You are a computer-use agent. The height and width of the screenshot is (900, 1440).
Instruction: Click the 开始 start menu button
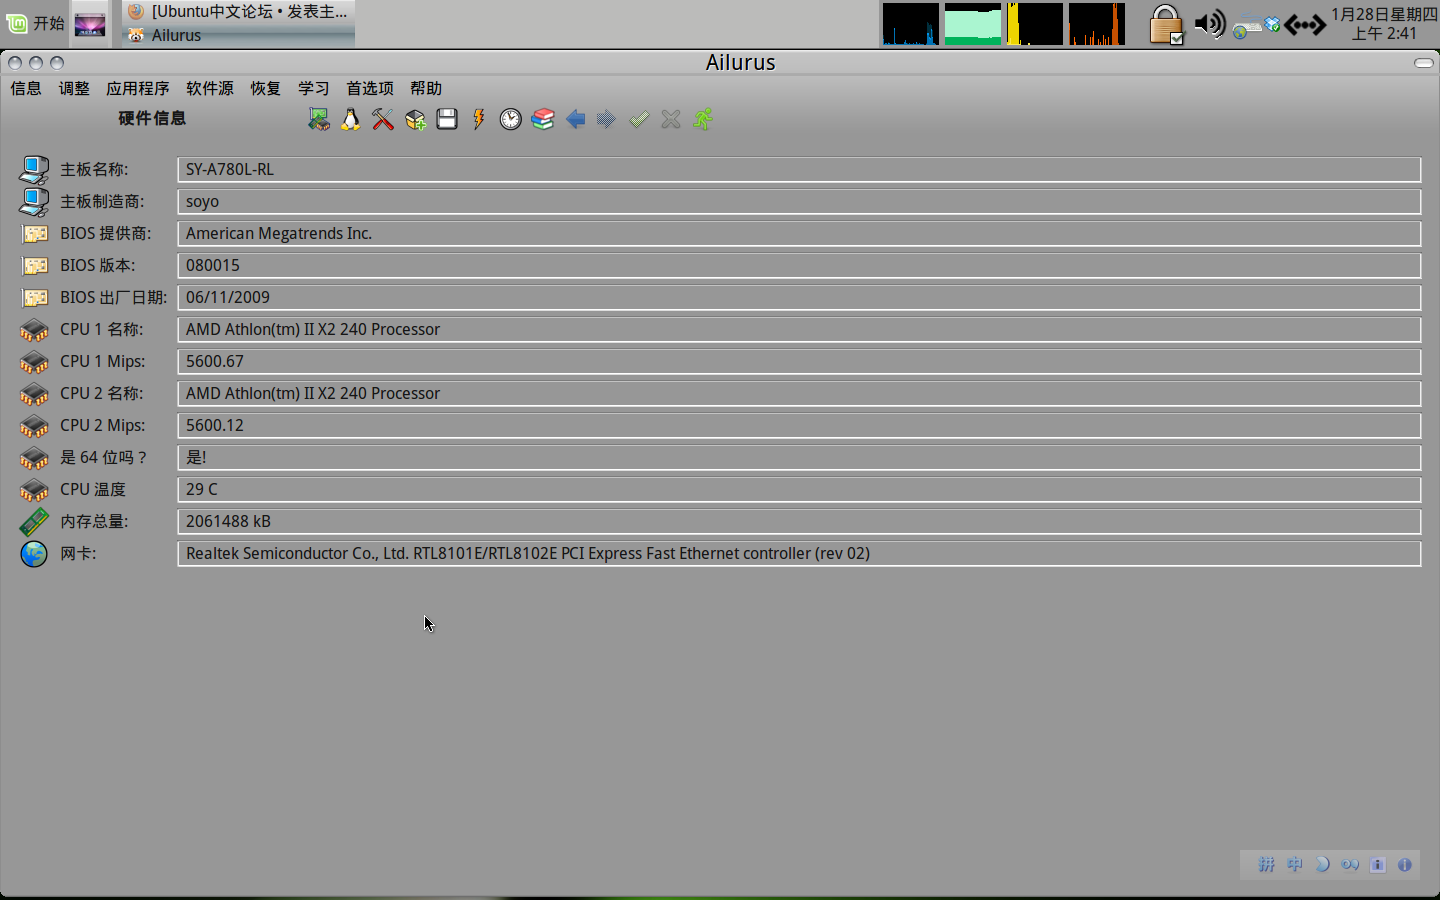click(x=35, y=23)
